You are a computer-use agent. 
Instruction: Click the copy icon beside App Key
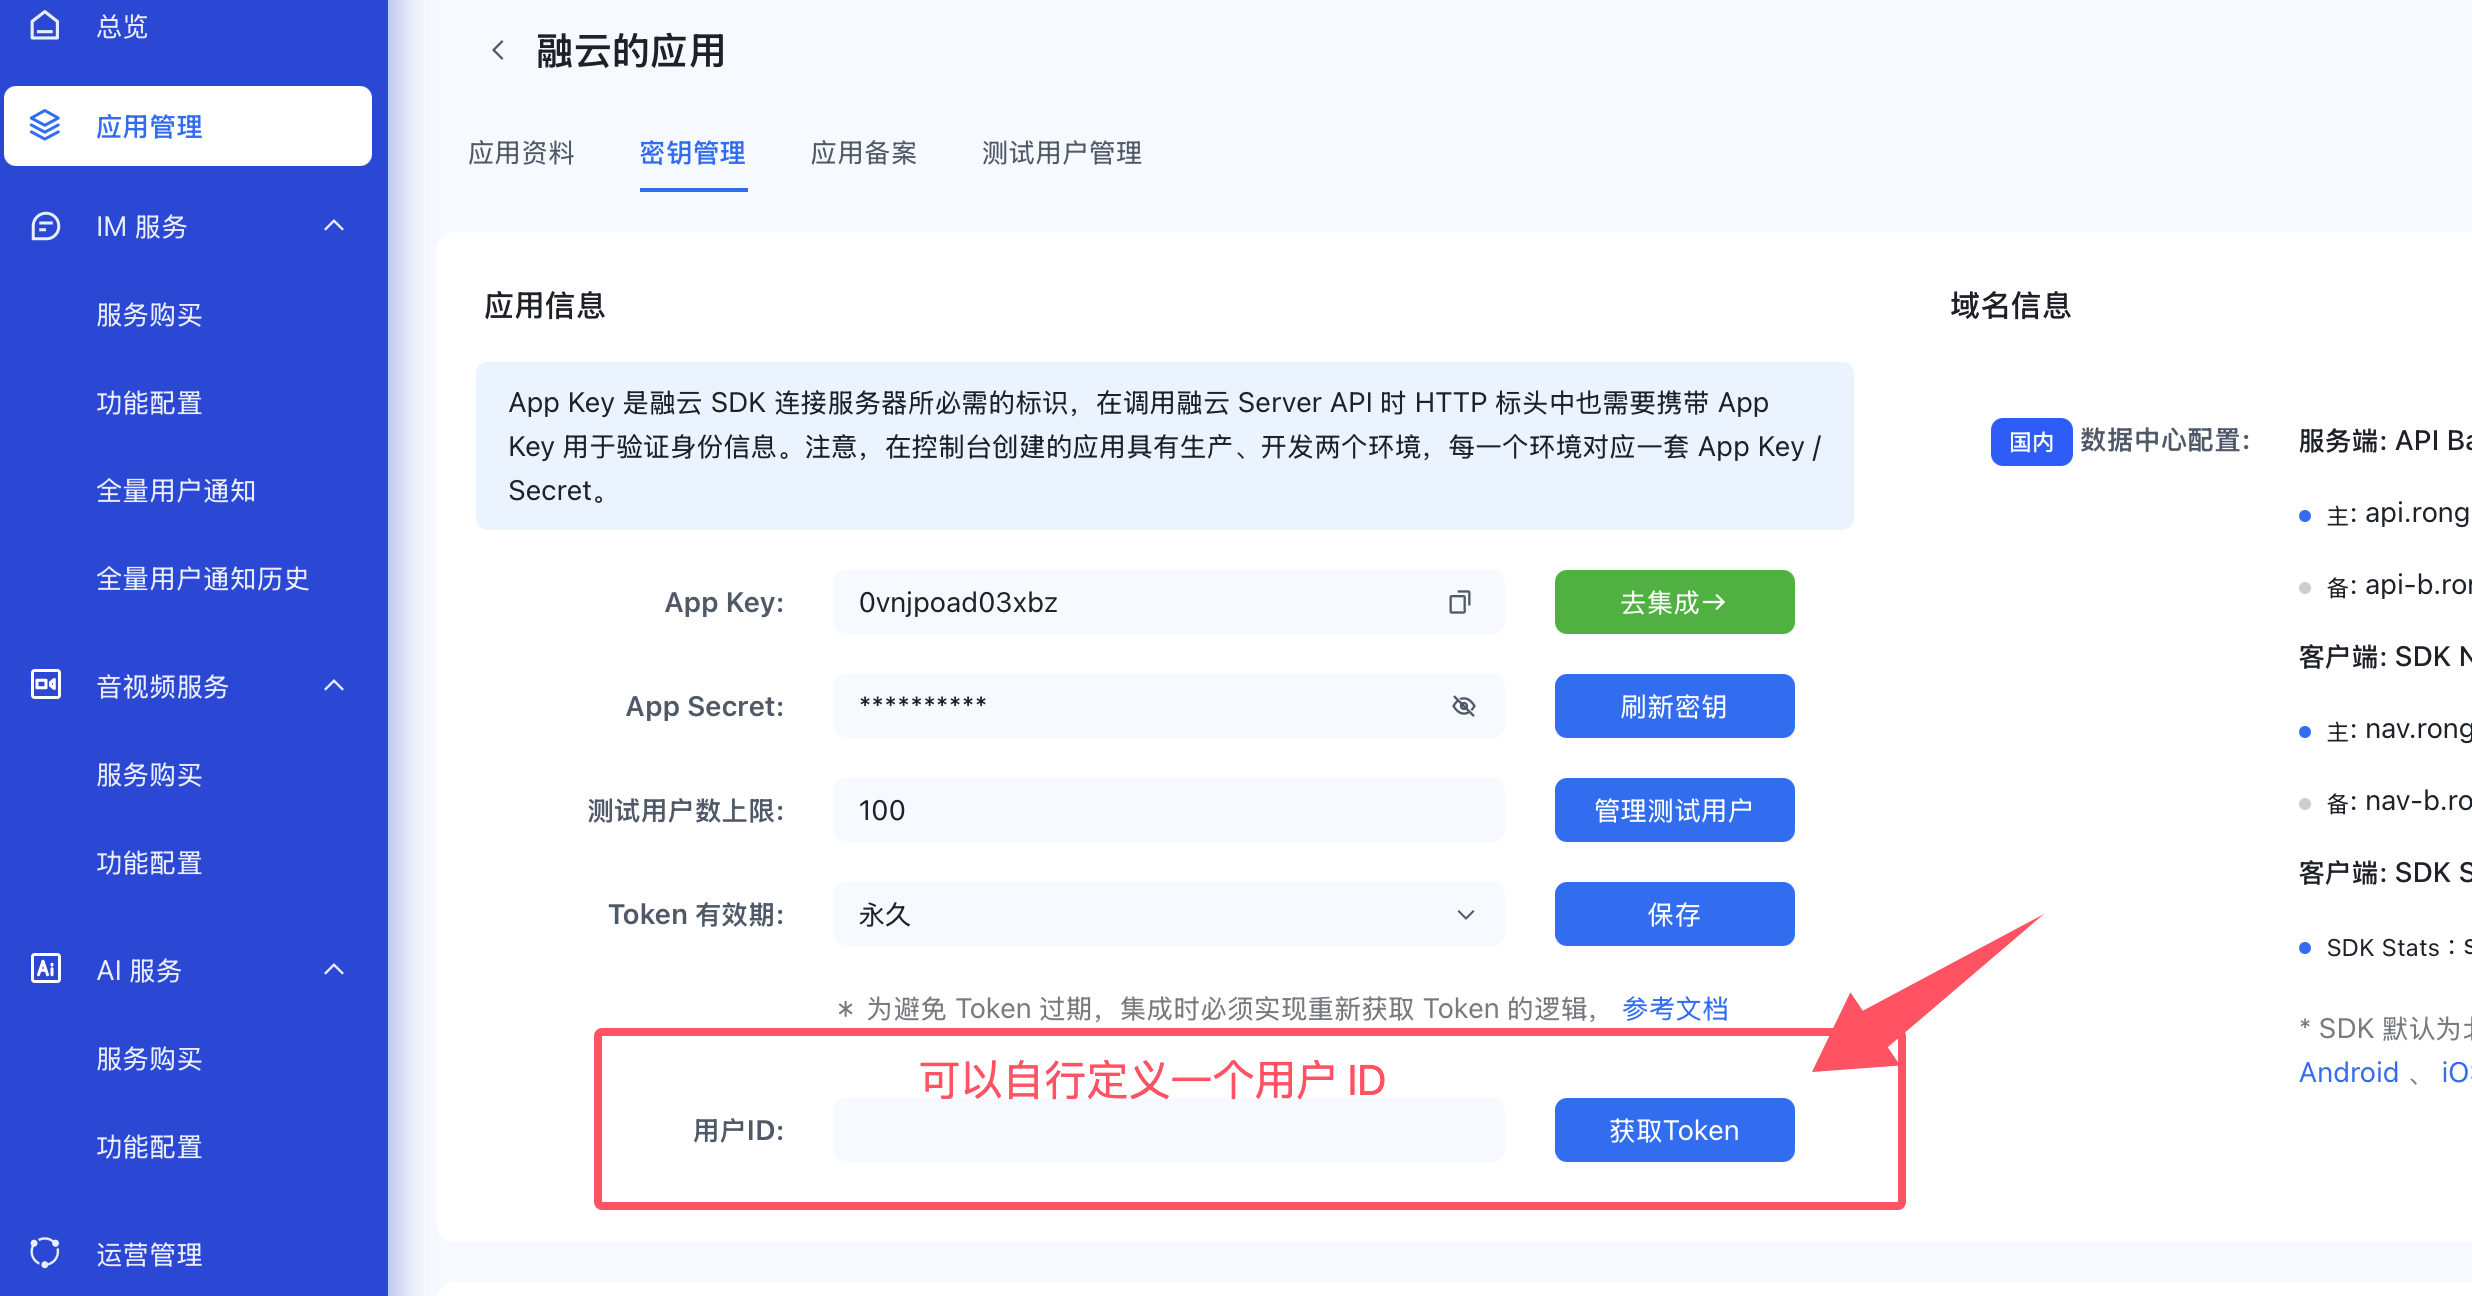click(1460, 602)
